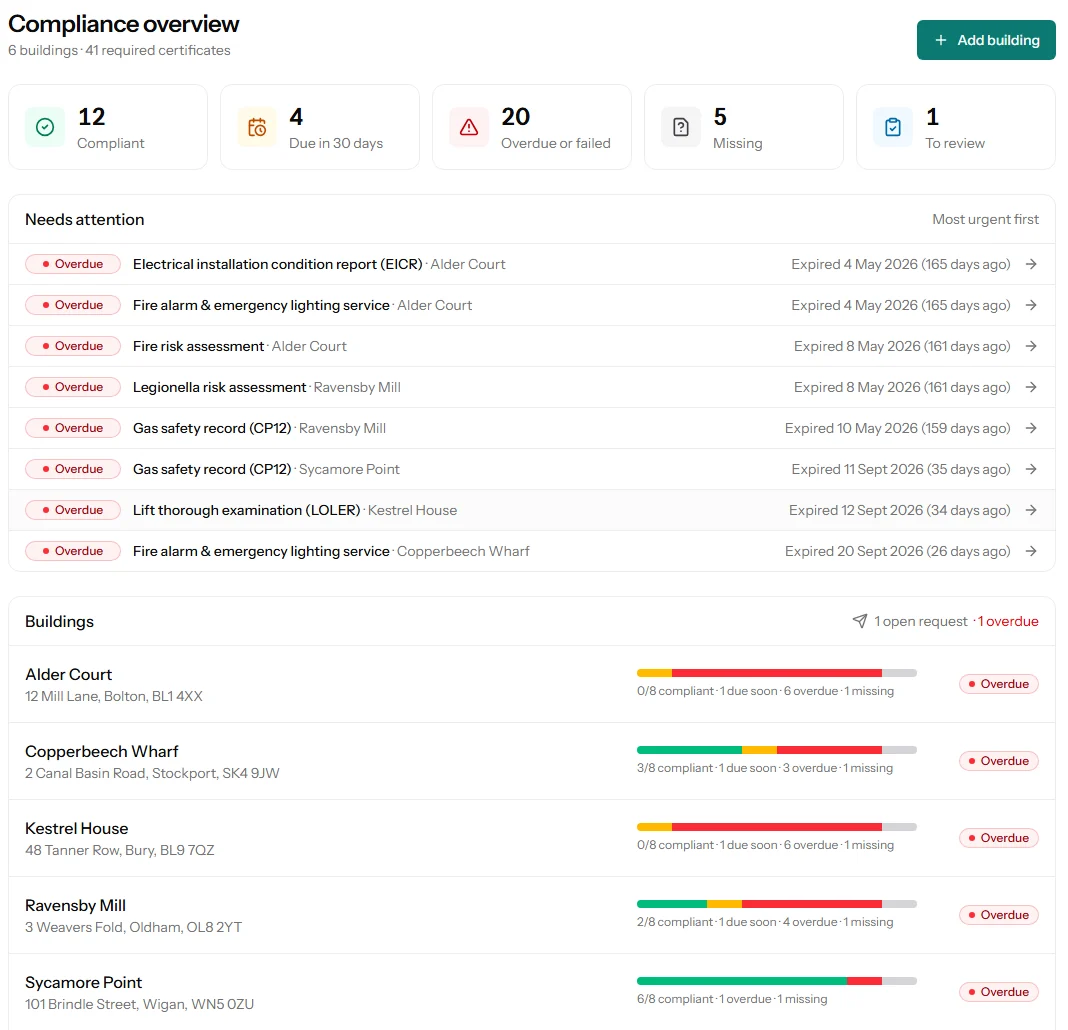Click arrow on Lift thorough examination row
This screenshot has width=1068, height=1030.
[1031, 510]
